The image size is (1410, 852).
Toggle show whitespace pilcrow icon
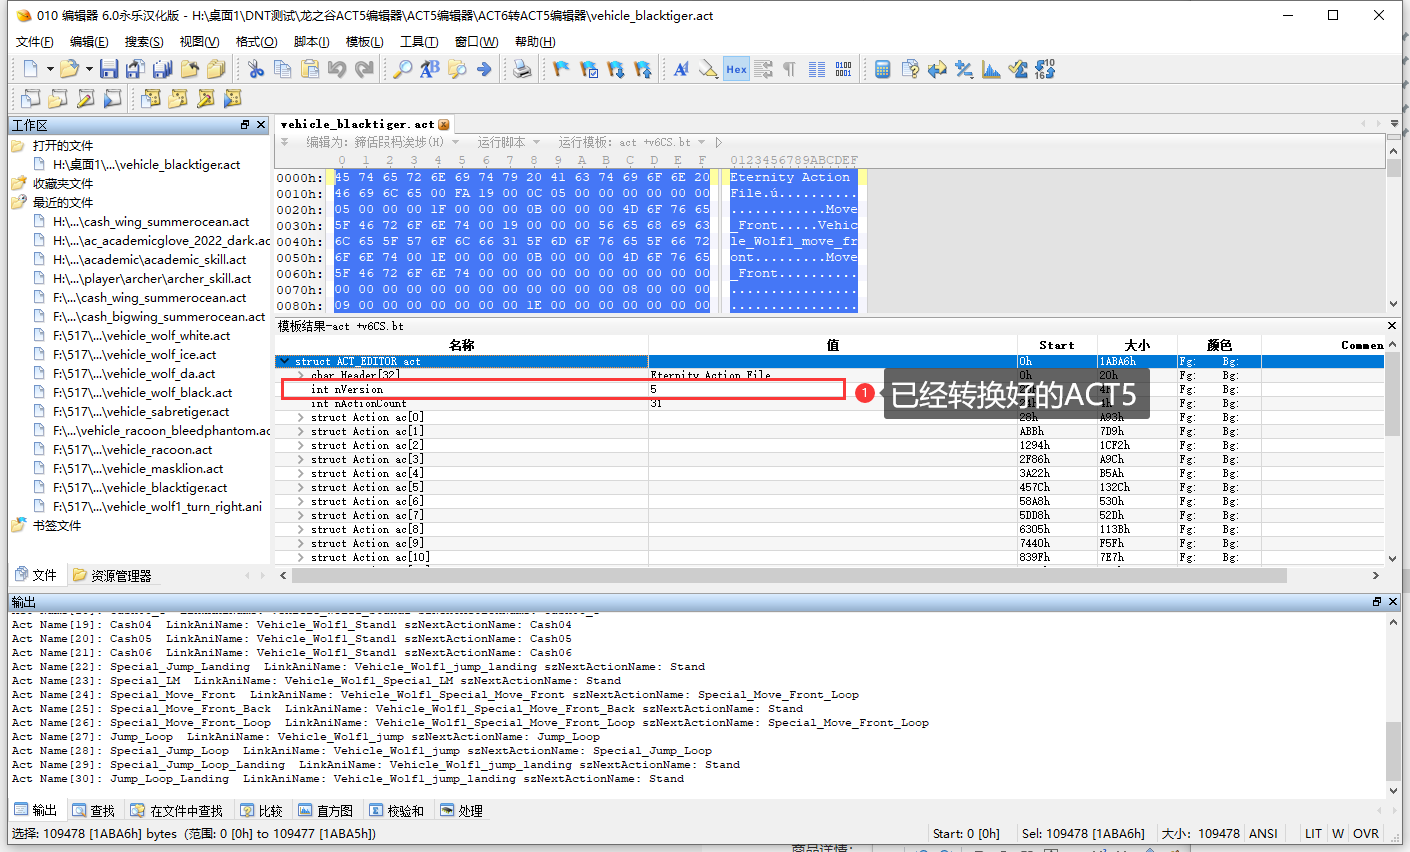coord(790,69)
